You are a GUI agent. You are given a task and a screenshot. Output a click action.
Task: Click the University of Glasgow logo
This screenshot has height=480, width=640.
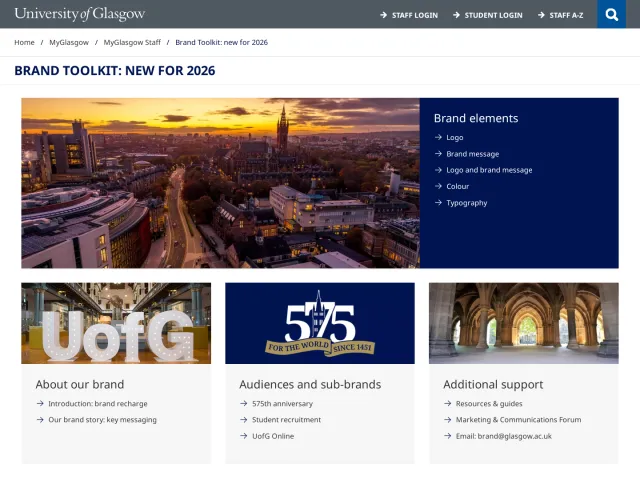(x=80, y=13)
